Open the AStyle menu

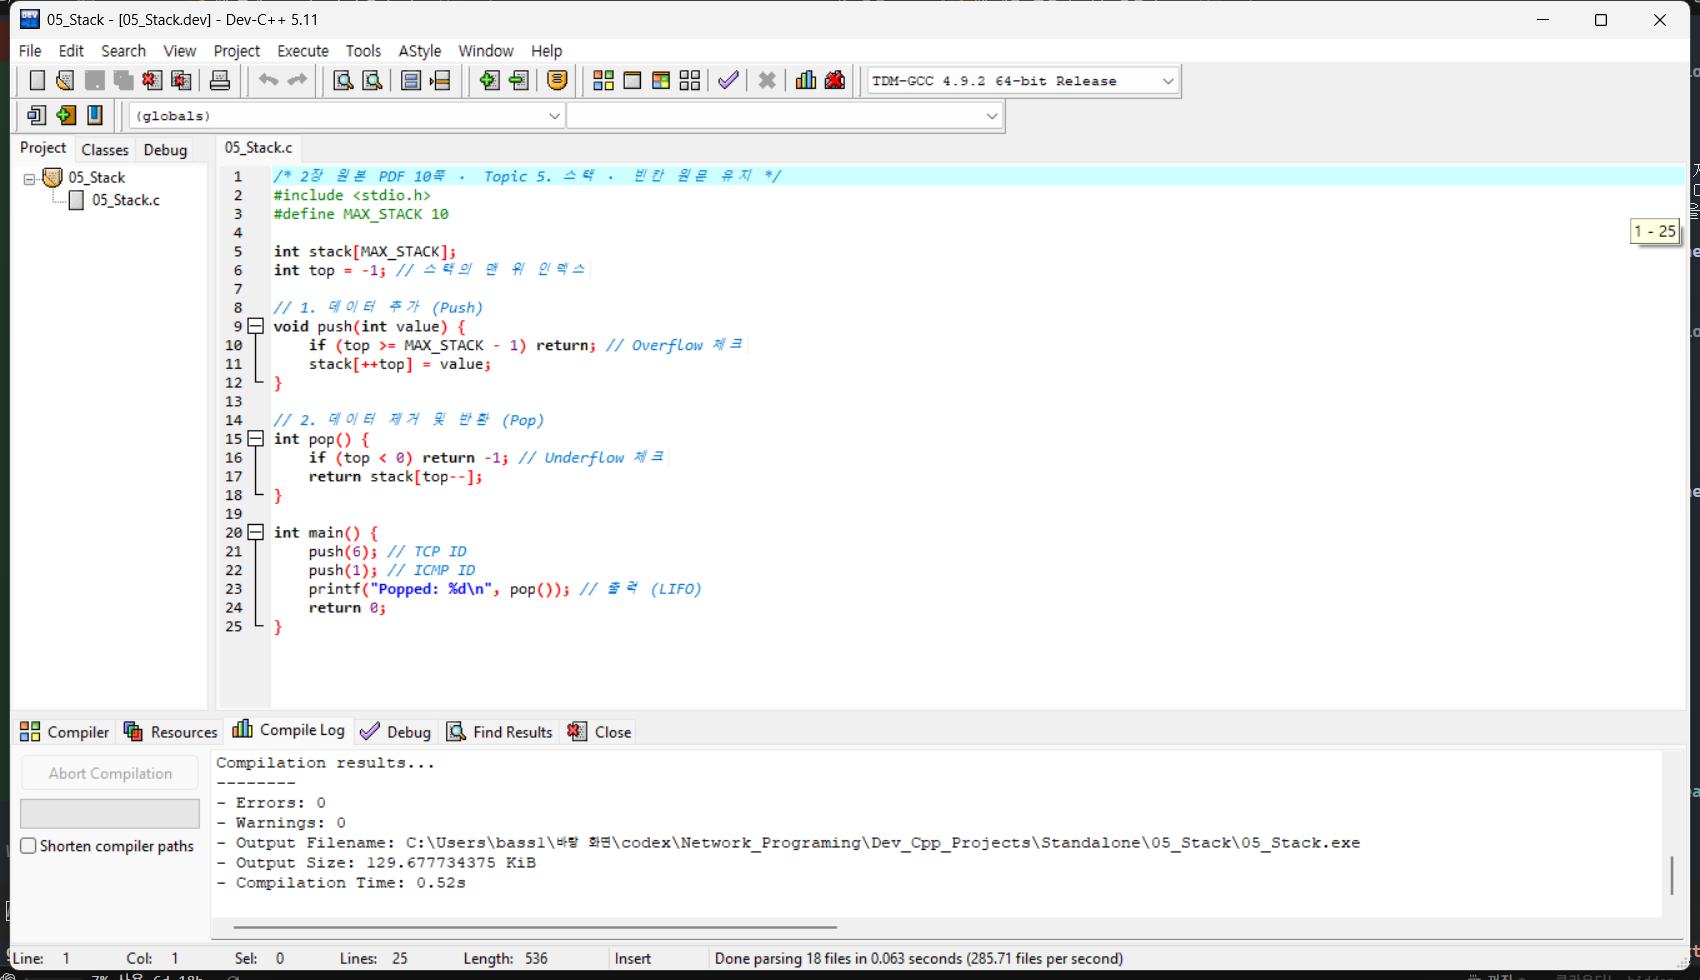tap(420, 51)
